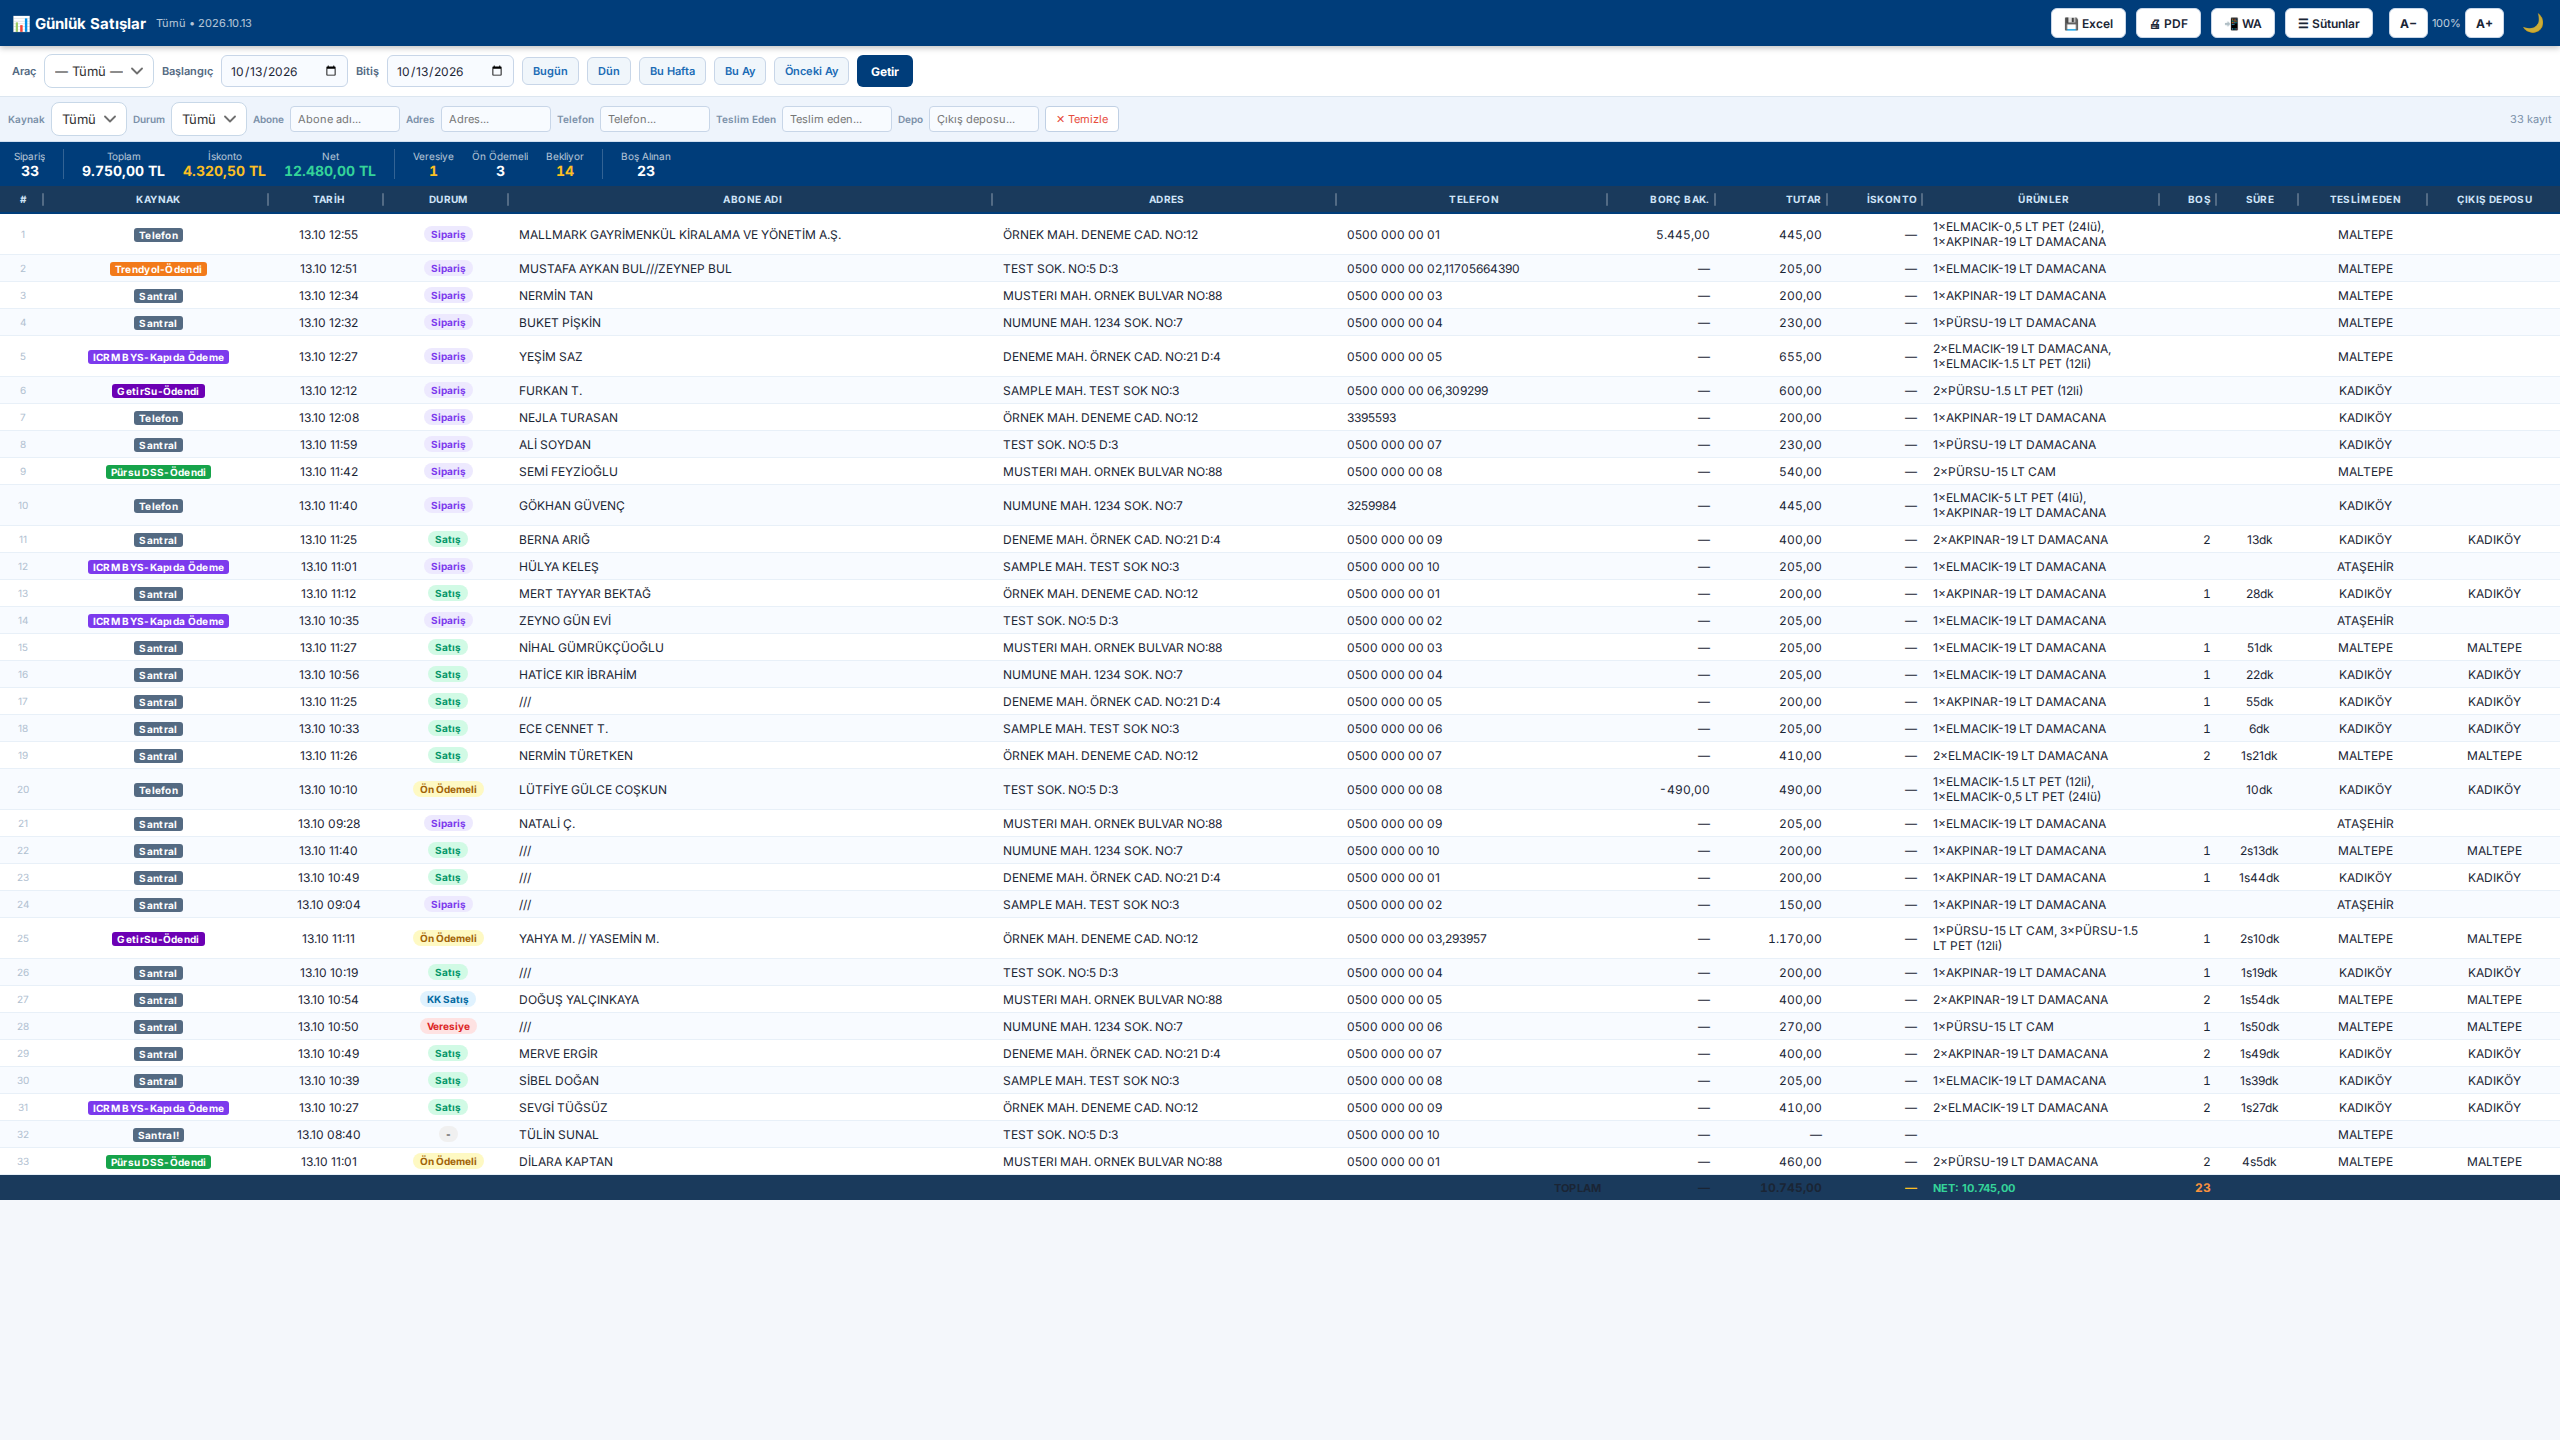Select the Bugün quick date filter
Screen dimensions: 2560x1440
550,71
